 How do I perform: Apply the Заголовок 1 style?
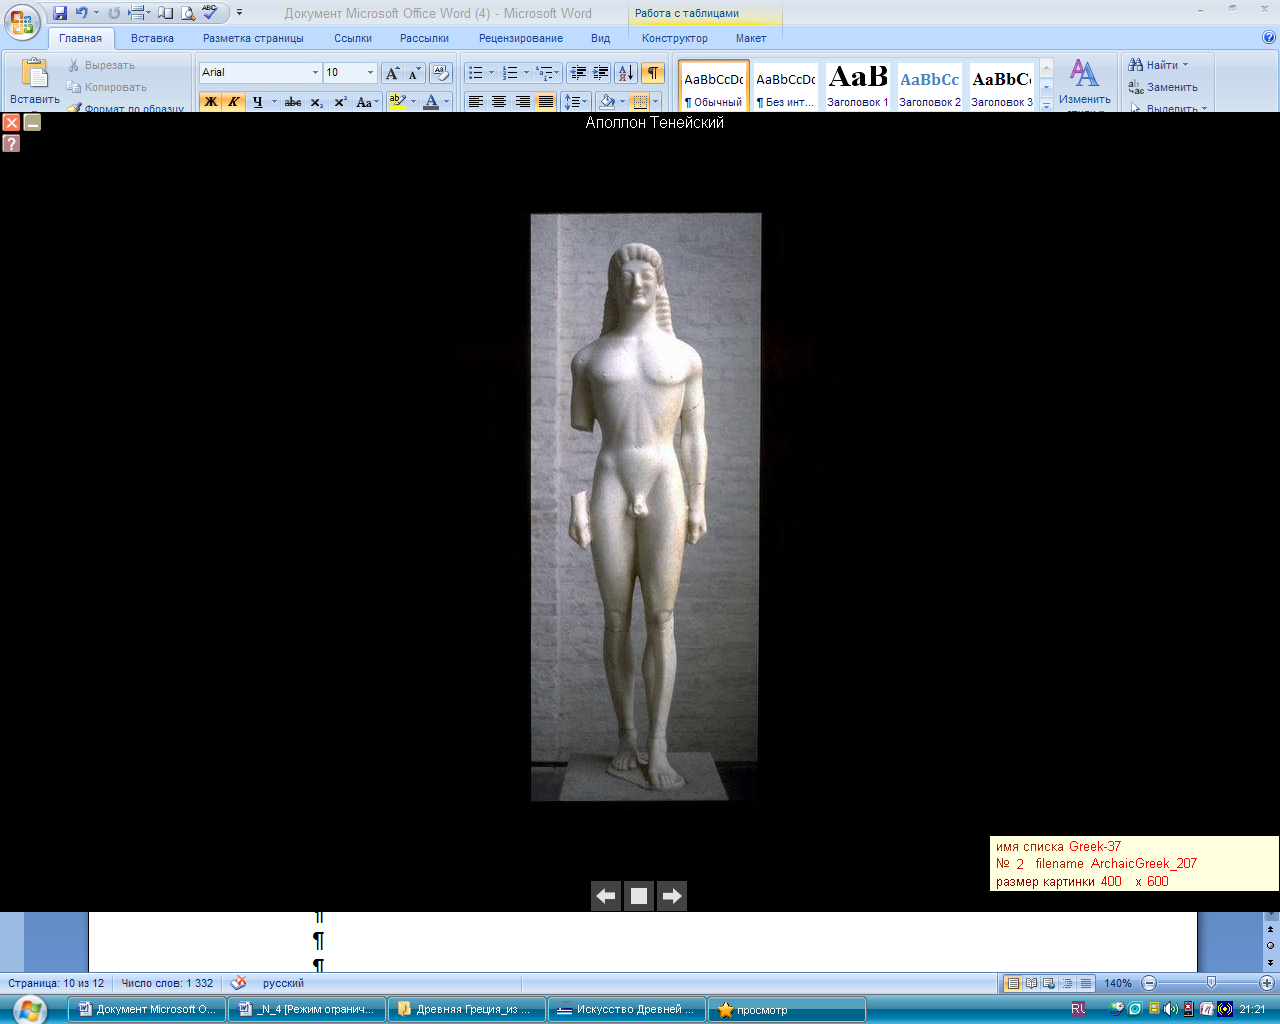pyautogui.click(x=858, y=86)
